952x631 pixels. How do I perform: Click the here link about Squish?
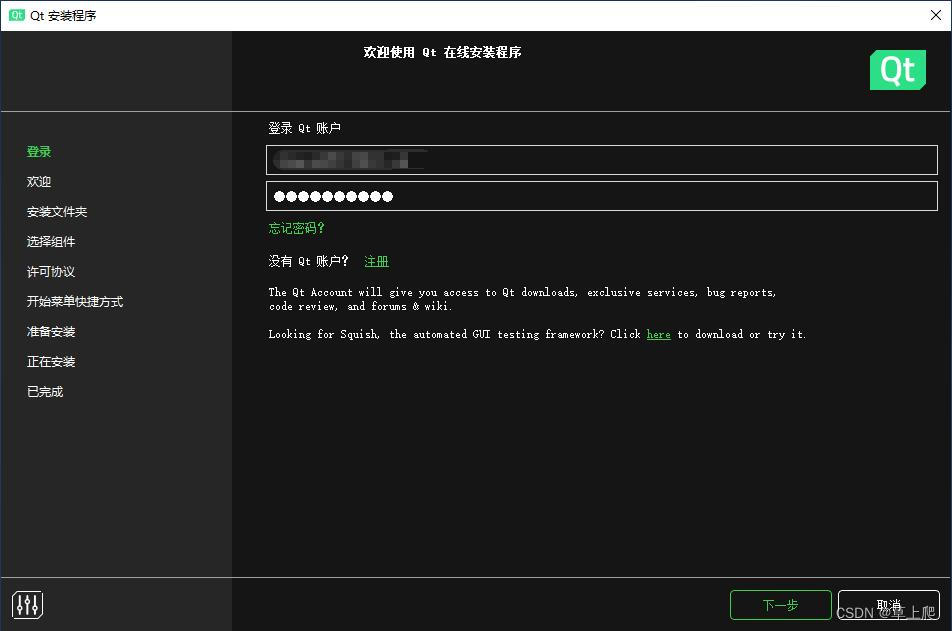658,334
